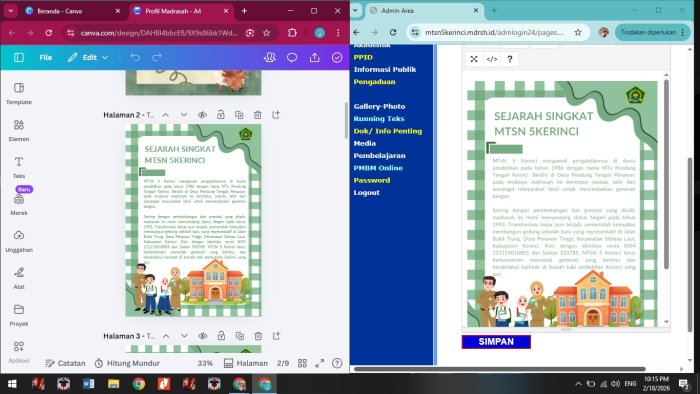Open the Alat tools panel
The height and width of the screenshot is (394, 700).
point(19,278)
